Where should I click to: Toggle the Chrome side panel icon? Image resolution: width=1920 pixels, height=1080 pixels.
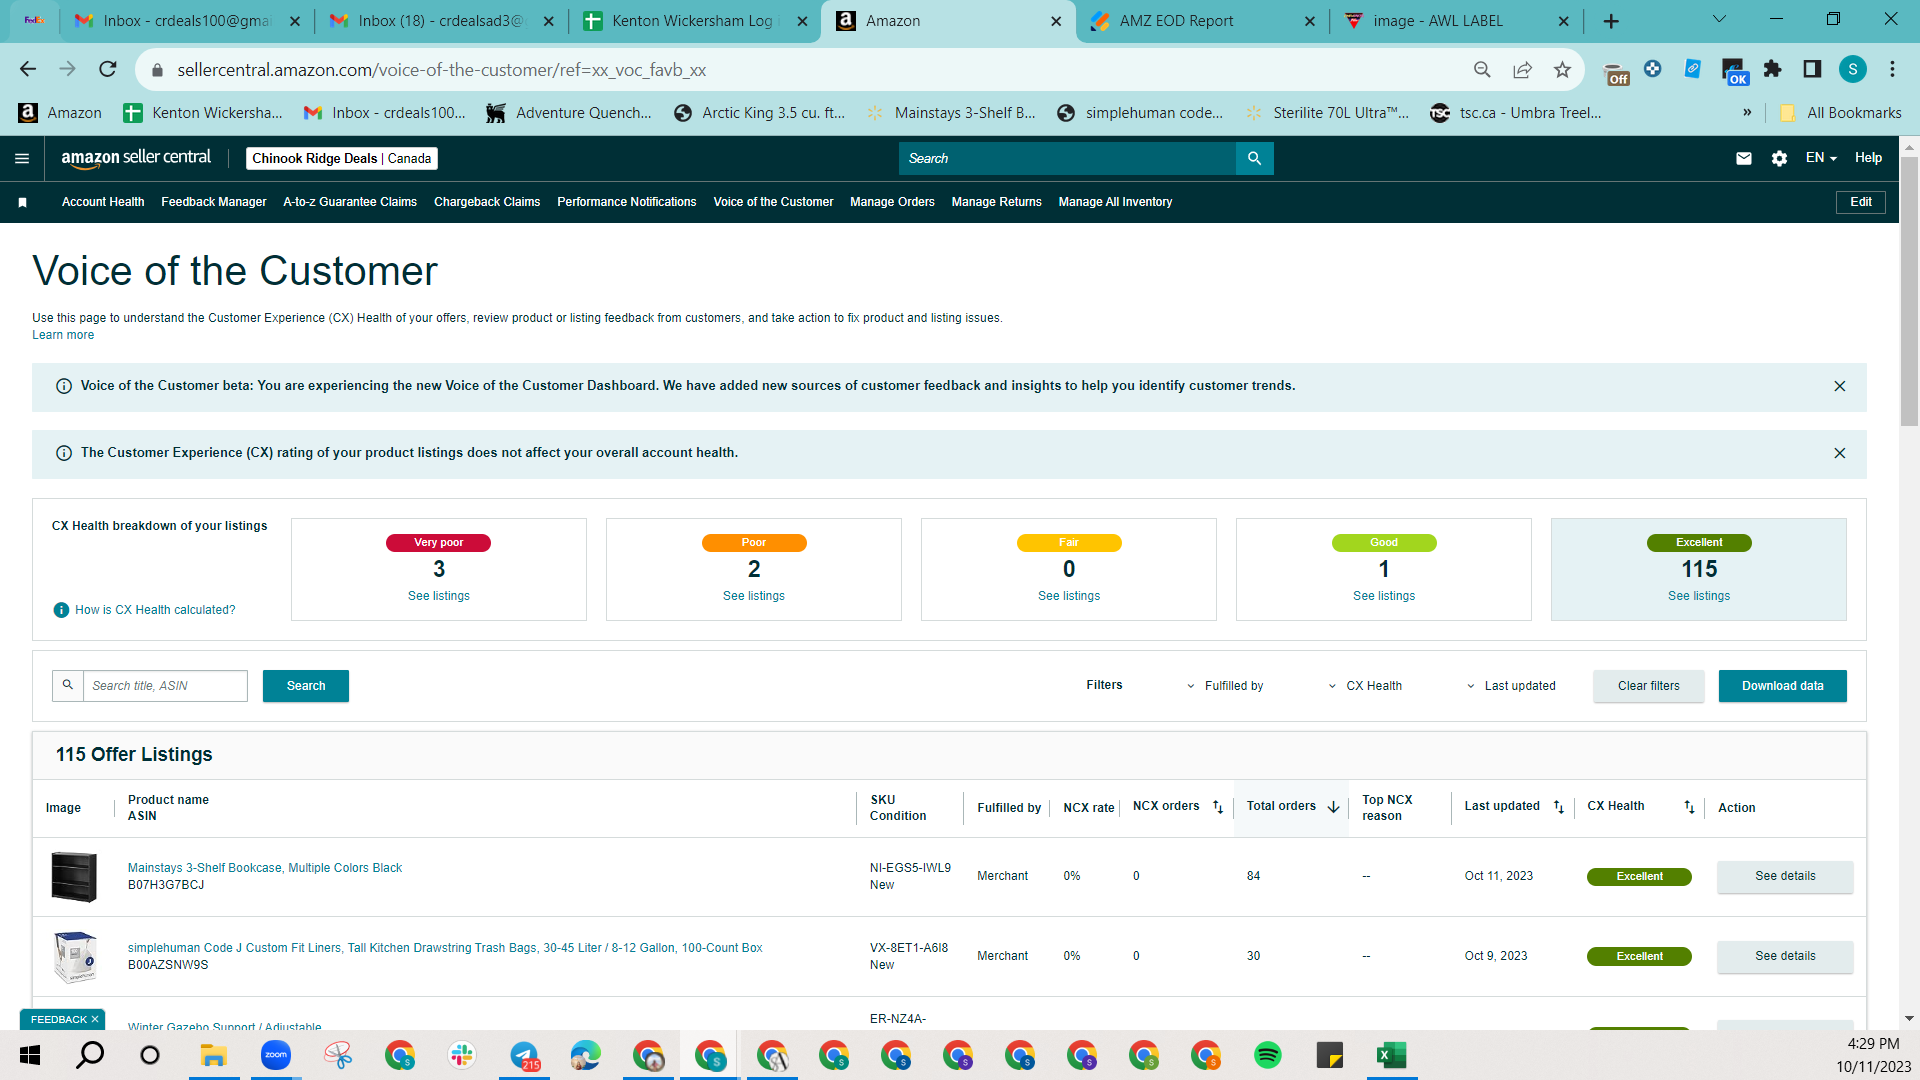[1812, 69]
